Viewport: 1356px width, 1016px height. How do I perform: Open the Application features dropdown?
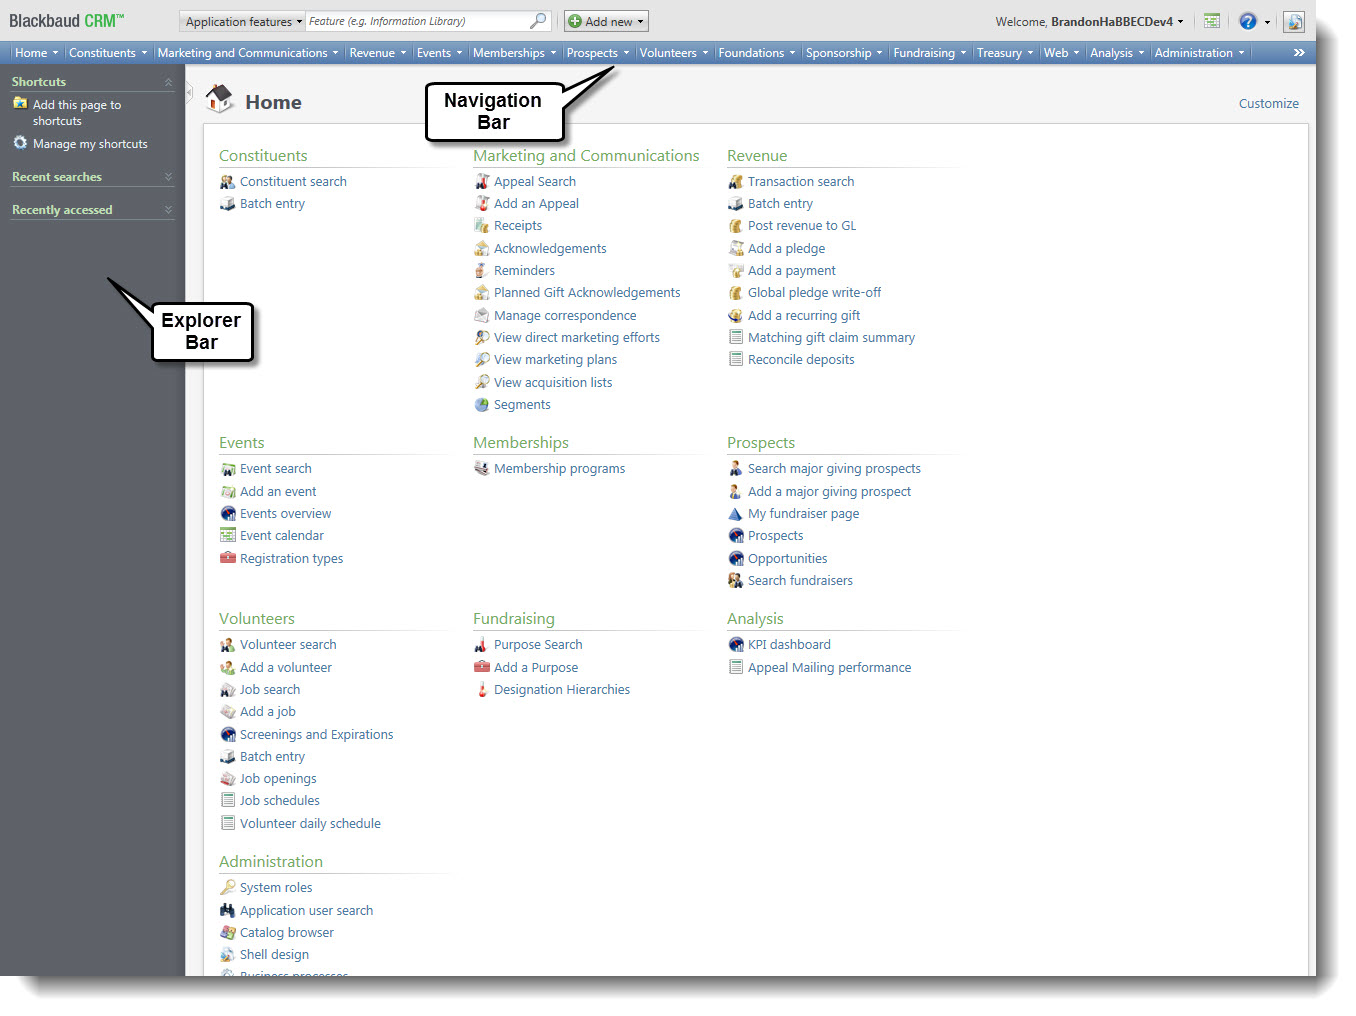[x=243, y=21]
